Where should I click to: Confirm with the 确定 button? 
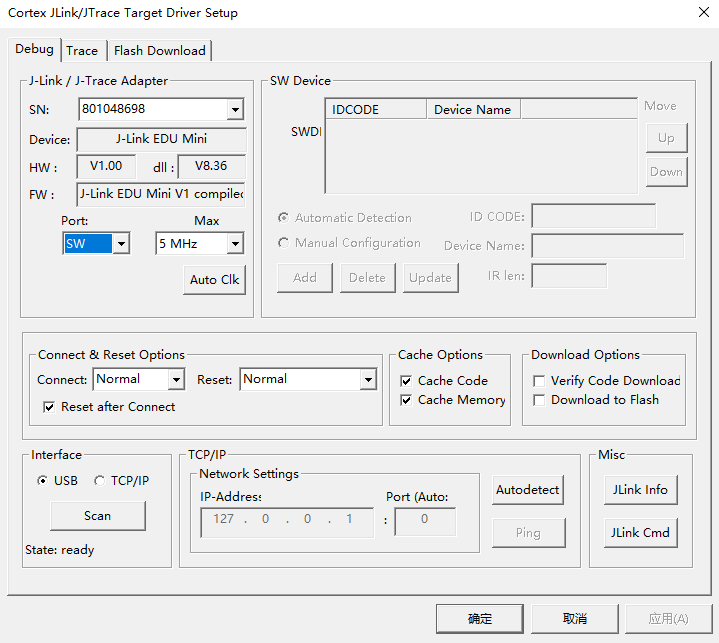pos(480,619)
